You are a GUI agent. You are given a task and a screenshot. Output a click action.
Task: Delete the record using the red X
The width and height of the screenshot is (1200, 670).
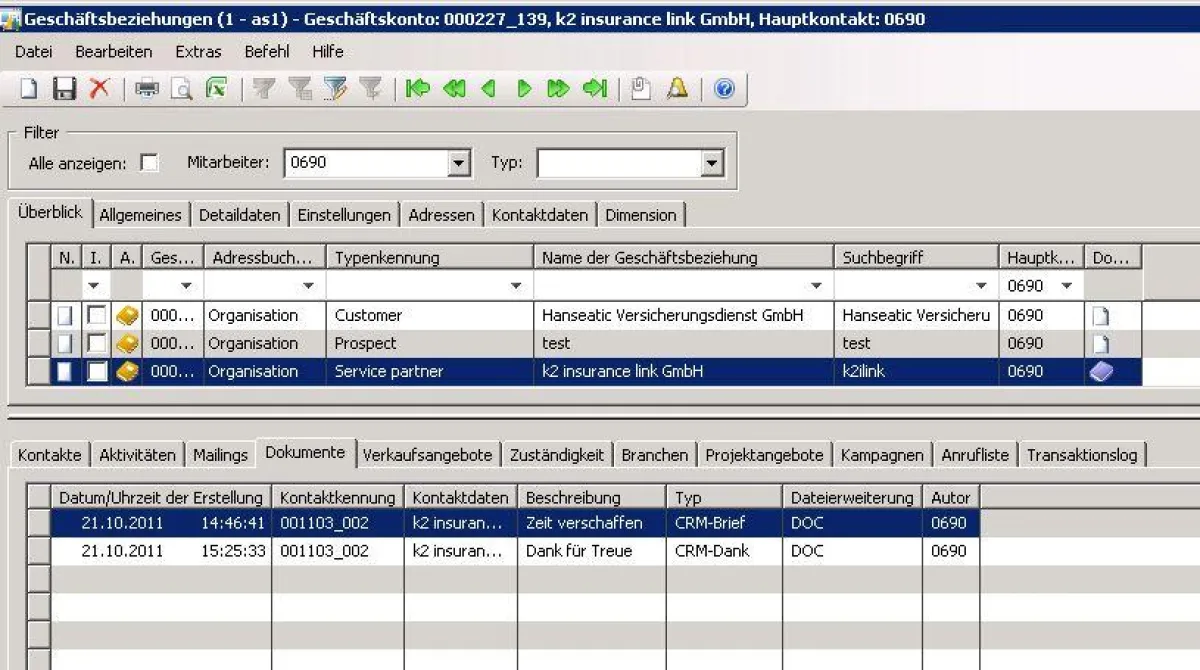click(x=100, y=89)
